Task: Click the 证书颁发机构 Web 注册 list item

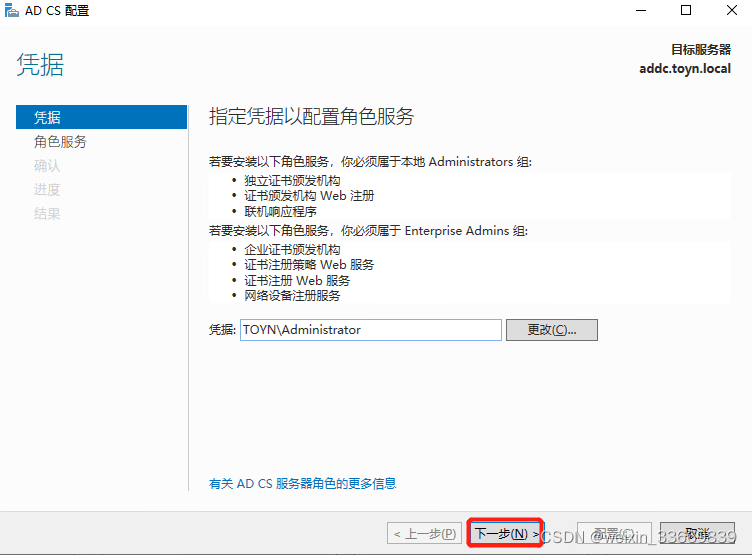Action: tap(309, 196)
